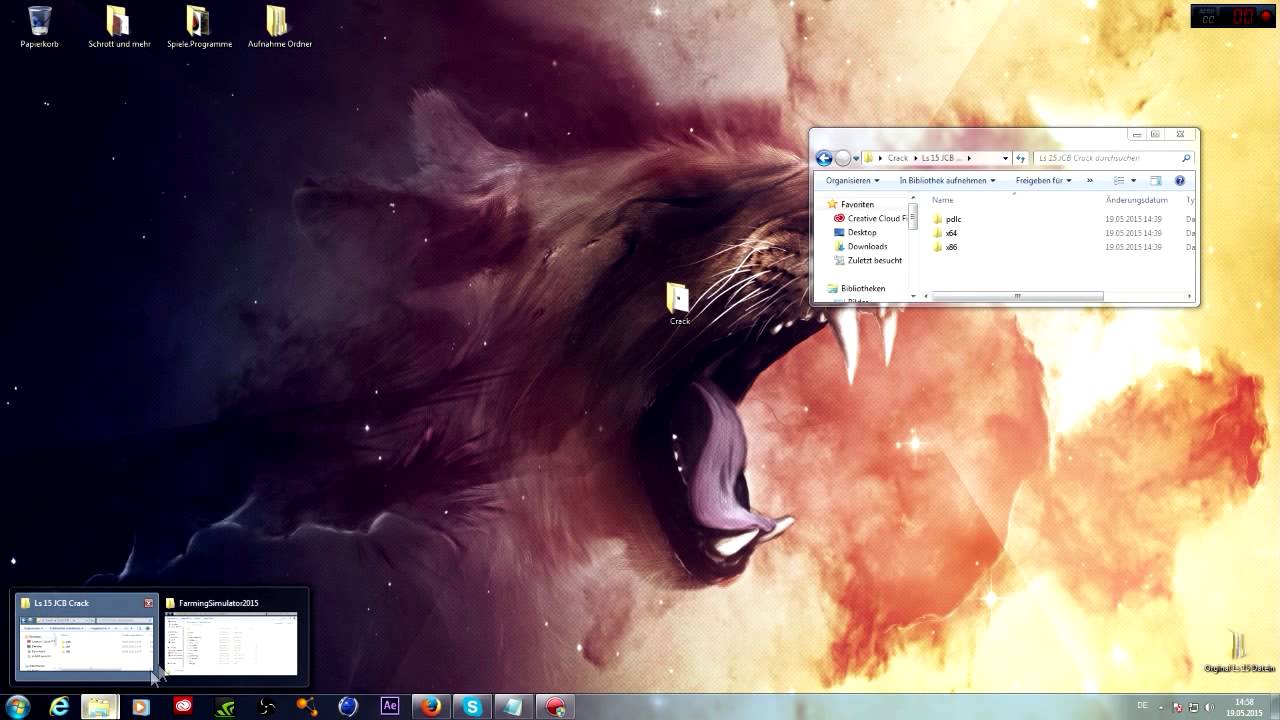
Task: Expand the address bar history dropdown arrow
Action: 1005,158
